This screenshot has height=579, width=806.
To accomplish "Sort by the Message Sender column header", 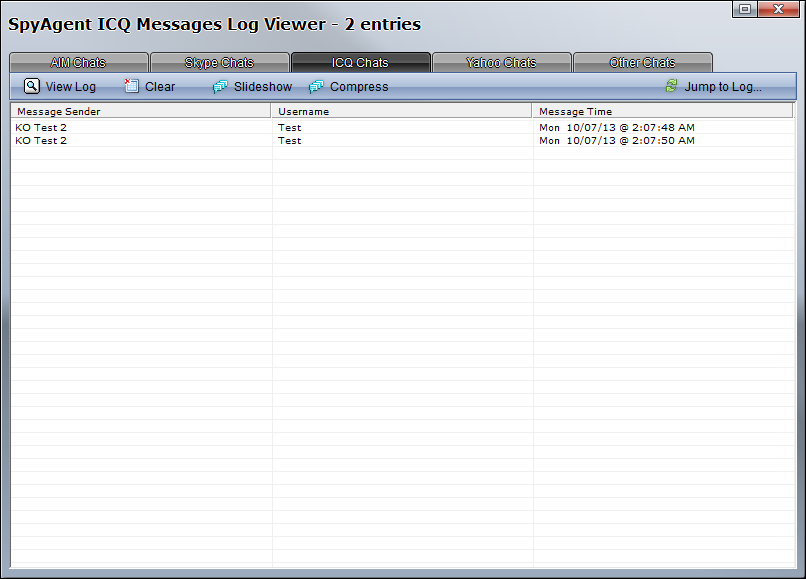I will click(x=140, y=111).
